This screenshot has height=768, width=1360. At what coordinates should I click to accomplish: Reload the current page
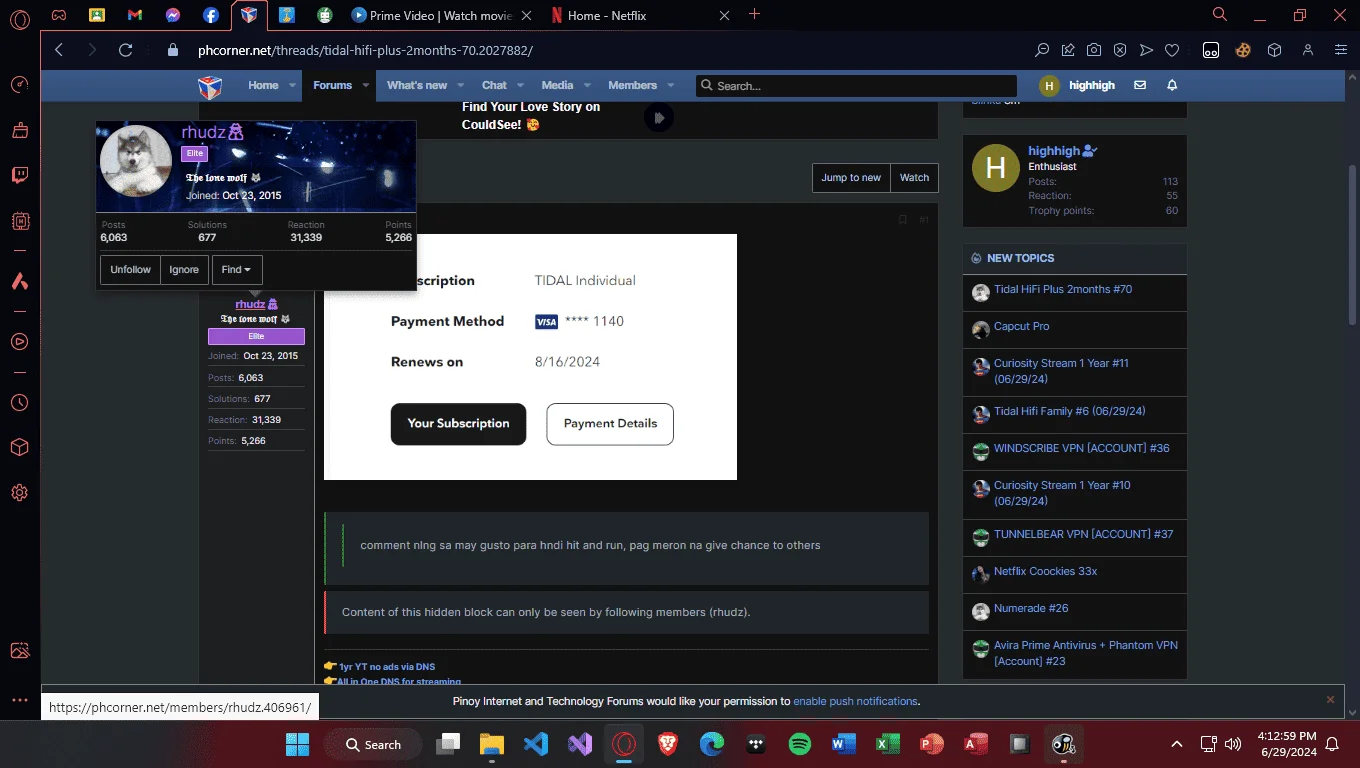point(125,50)
